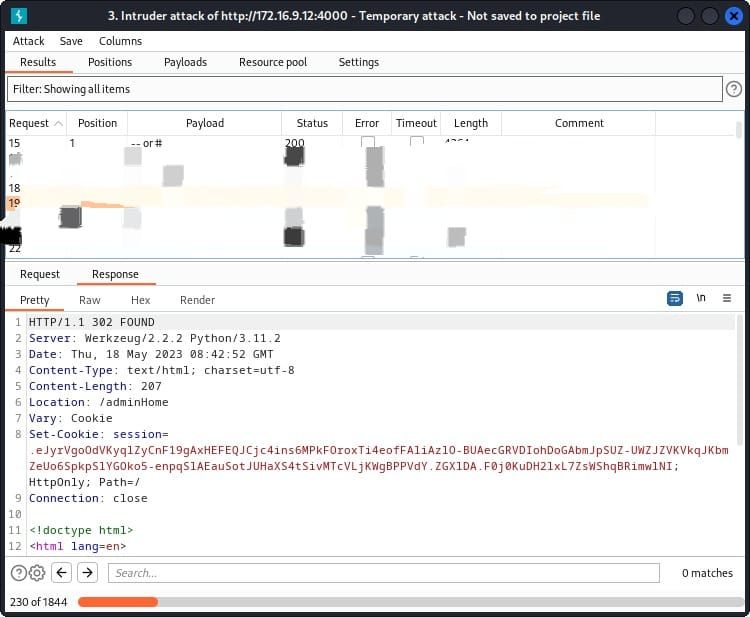The height and width of the screenshot is (617, 750).
Task: Sort by the Timeout column header
Action: click(x=416, y=123)
